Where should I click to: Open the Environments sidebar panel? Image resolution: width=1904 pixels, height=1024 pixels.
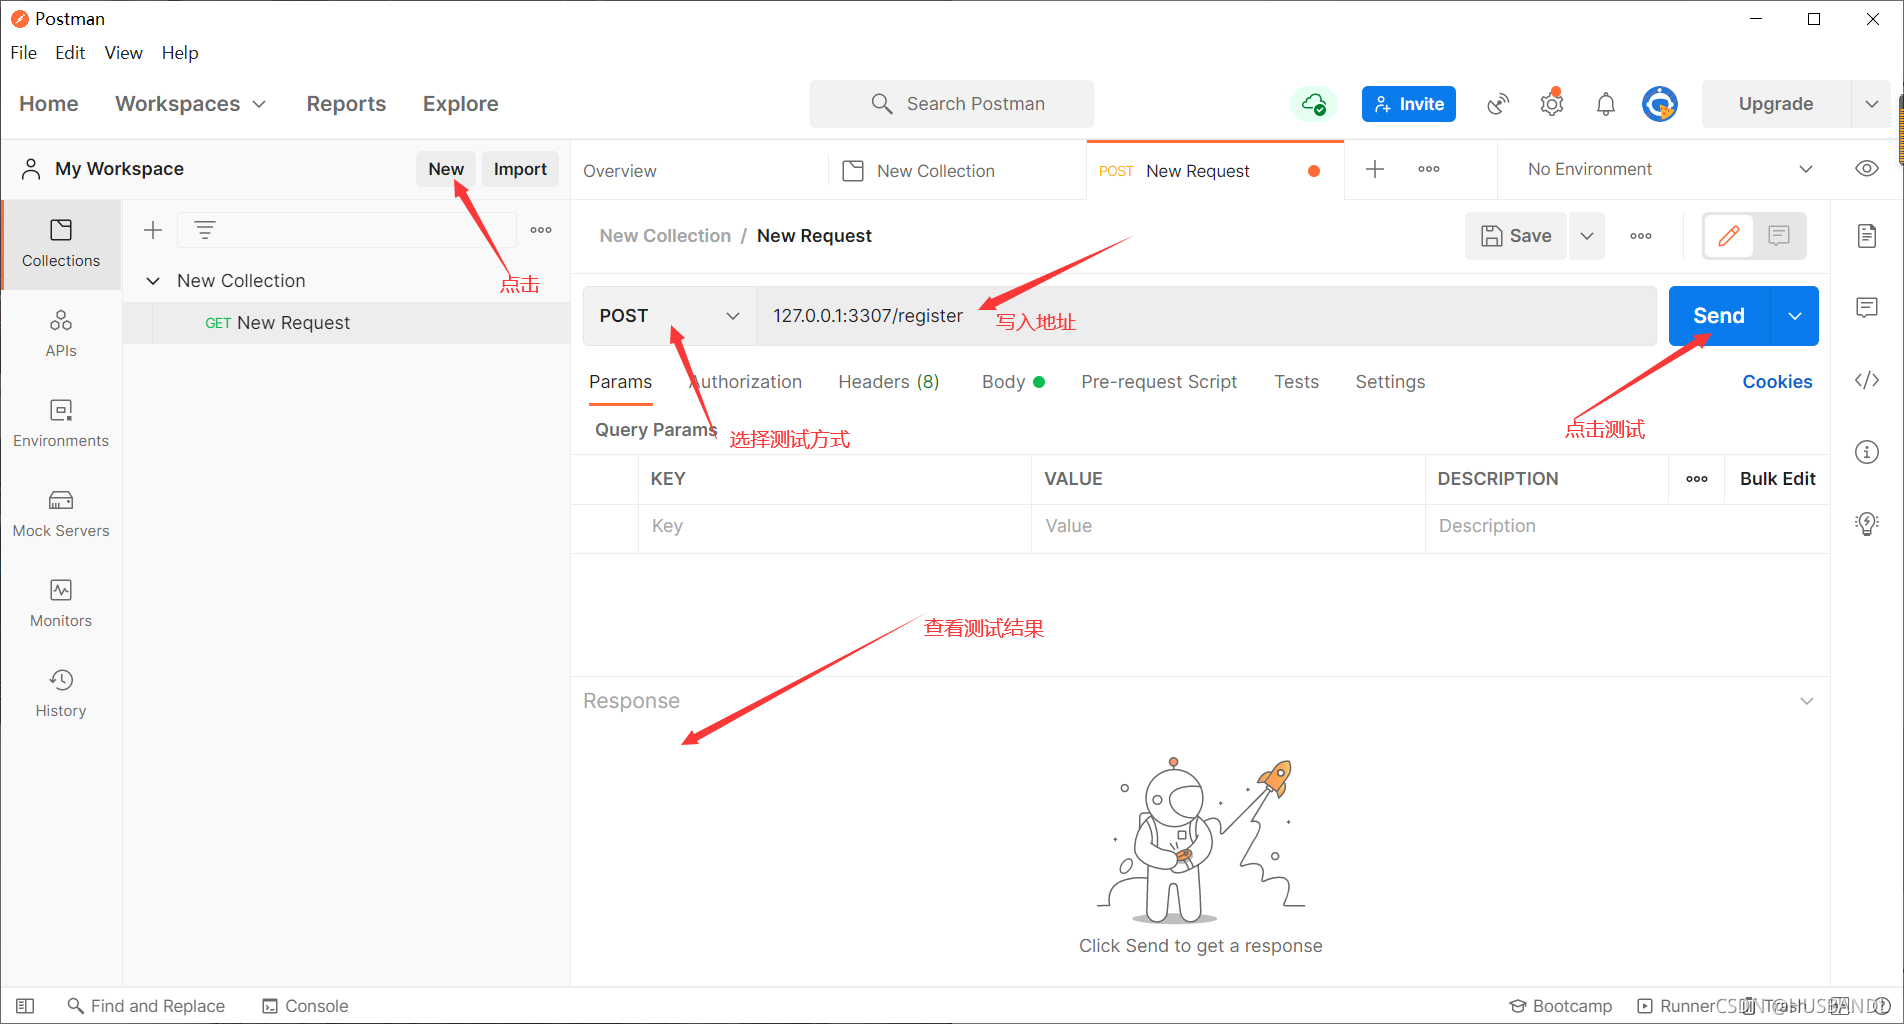[x=61, y=424]
